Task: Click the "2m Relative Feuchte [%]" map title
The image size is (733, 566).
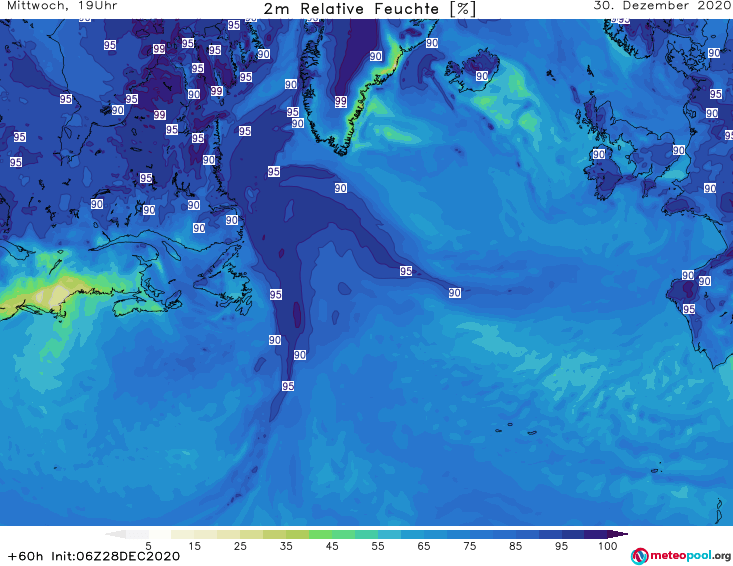Action: coord(369,9)
